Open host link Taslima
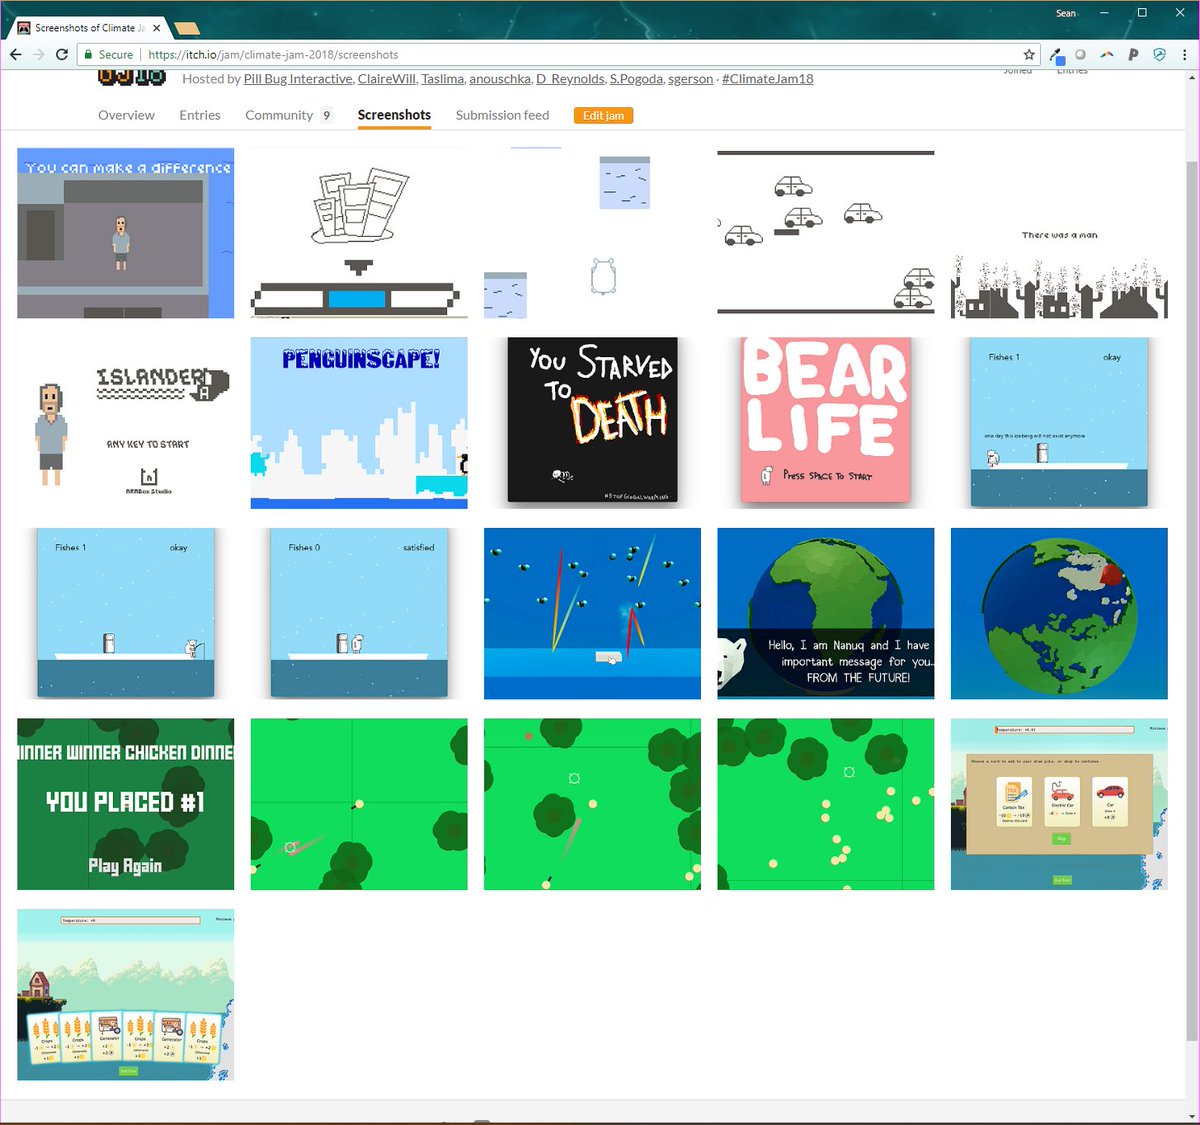Viewport: 1200px width, 1125px height. coord(442,78)
